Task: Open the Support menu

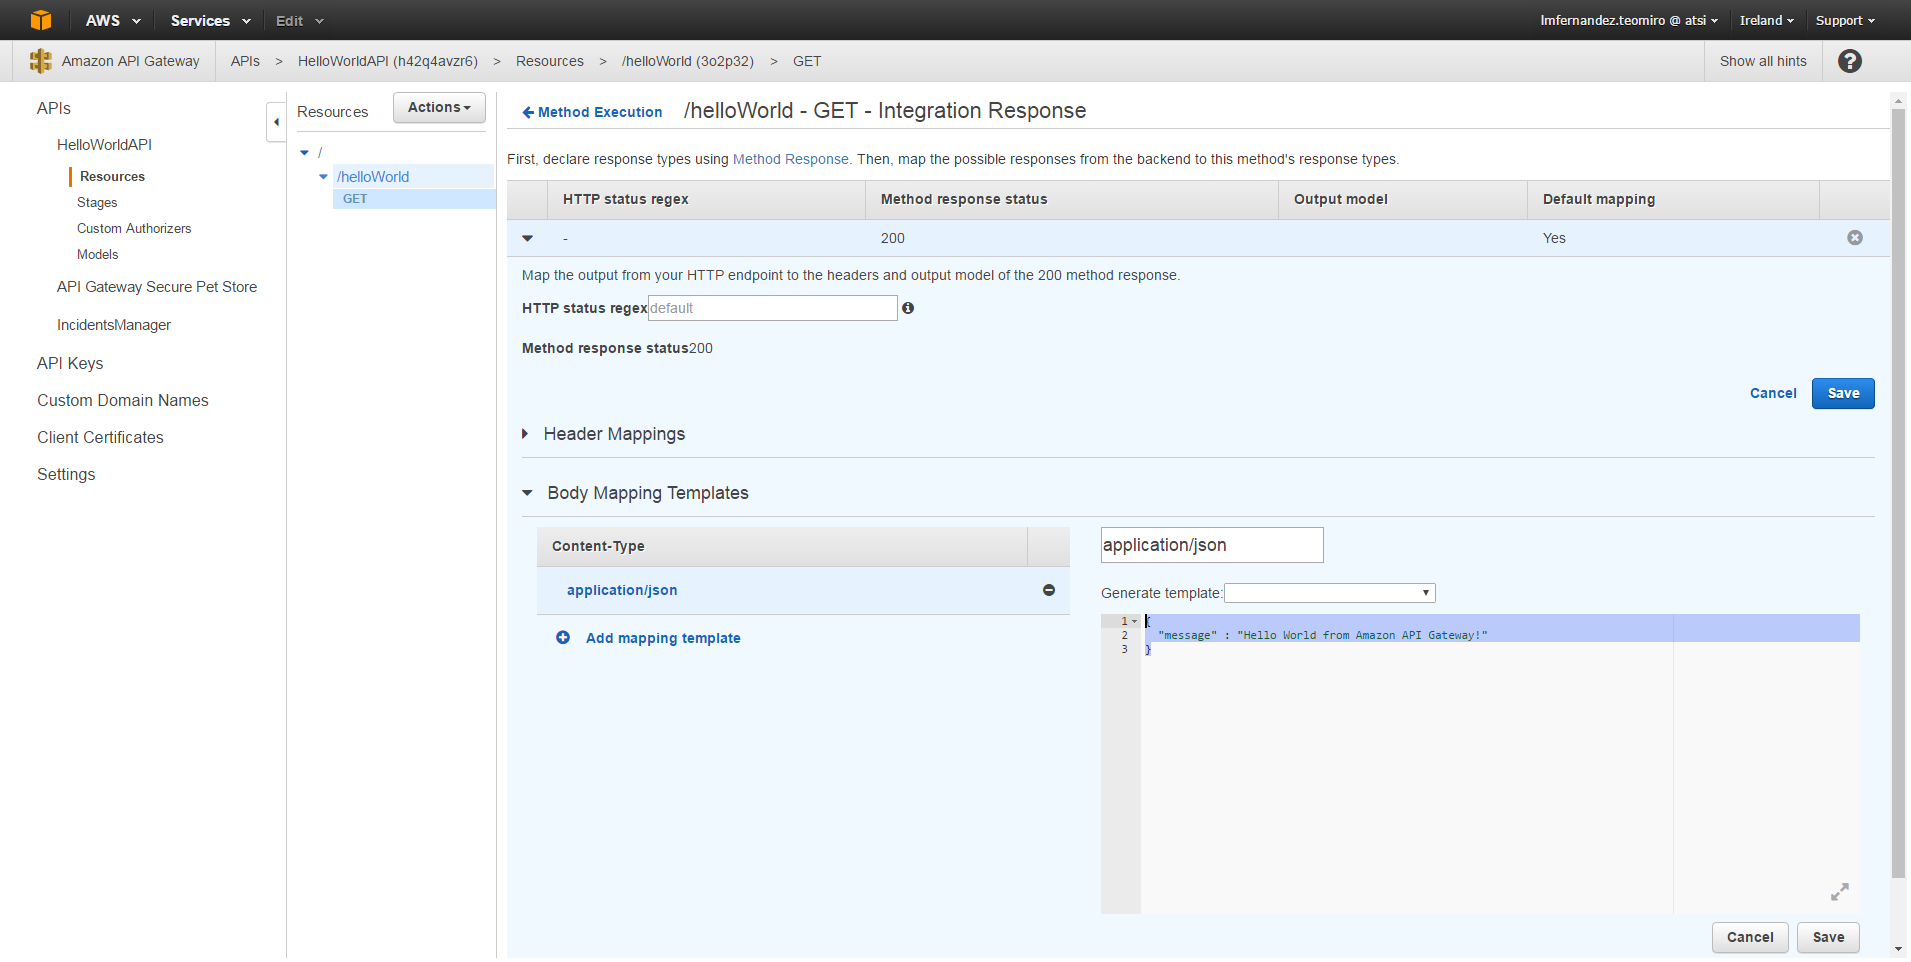Action: pos(1845,20)
